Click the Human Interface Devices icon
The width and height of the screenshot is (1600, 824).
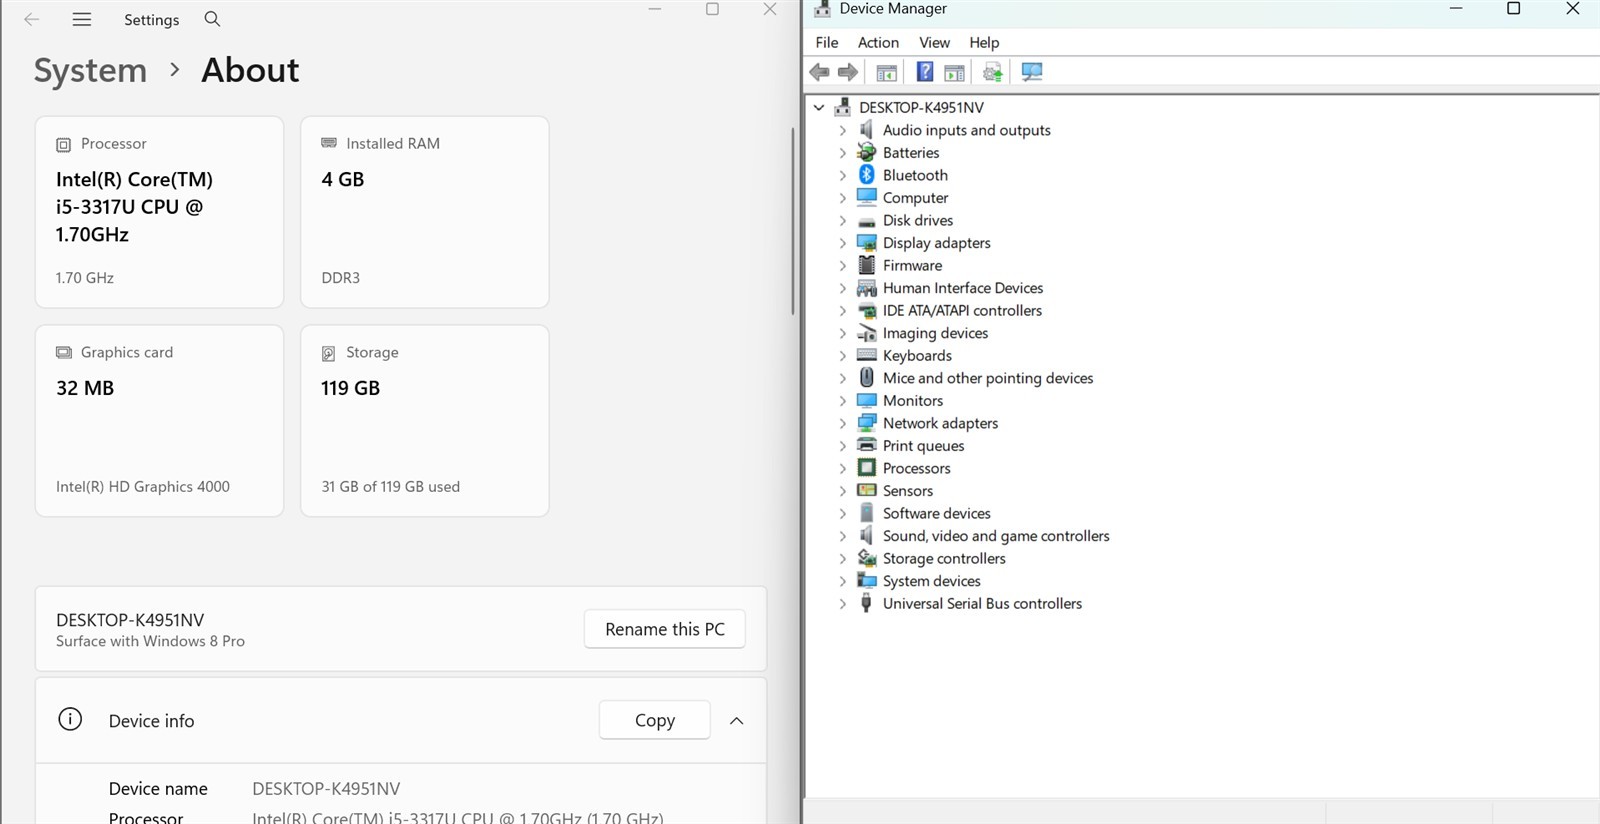click(867, 288)
